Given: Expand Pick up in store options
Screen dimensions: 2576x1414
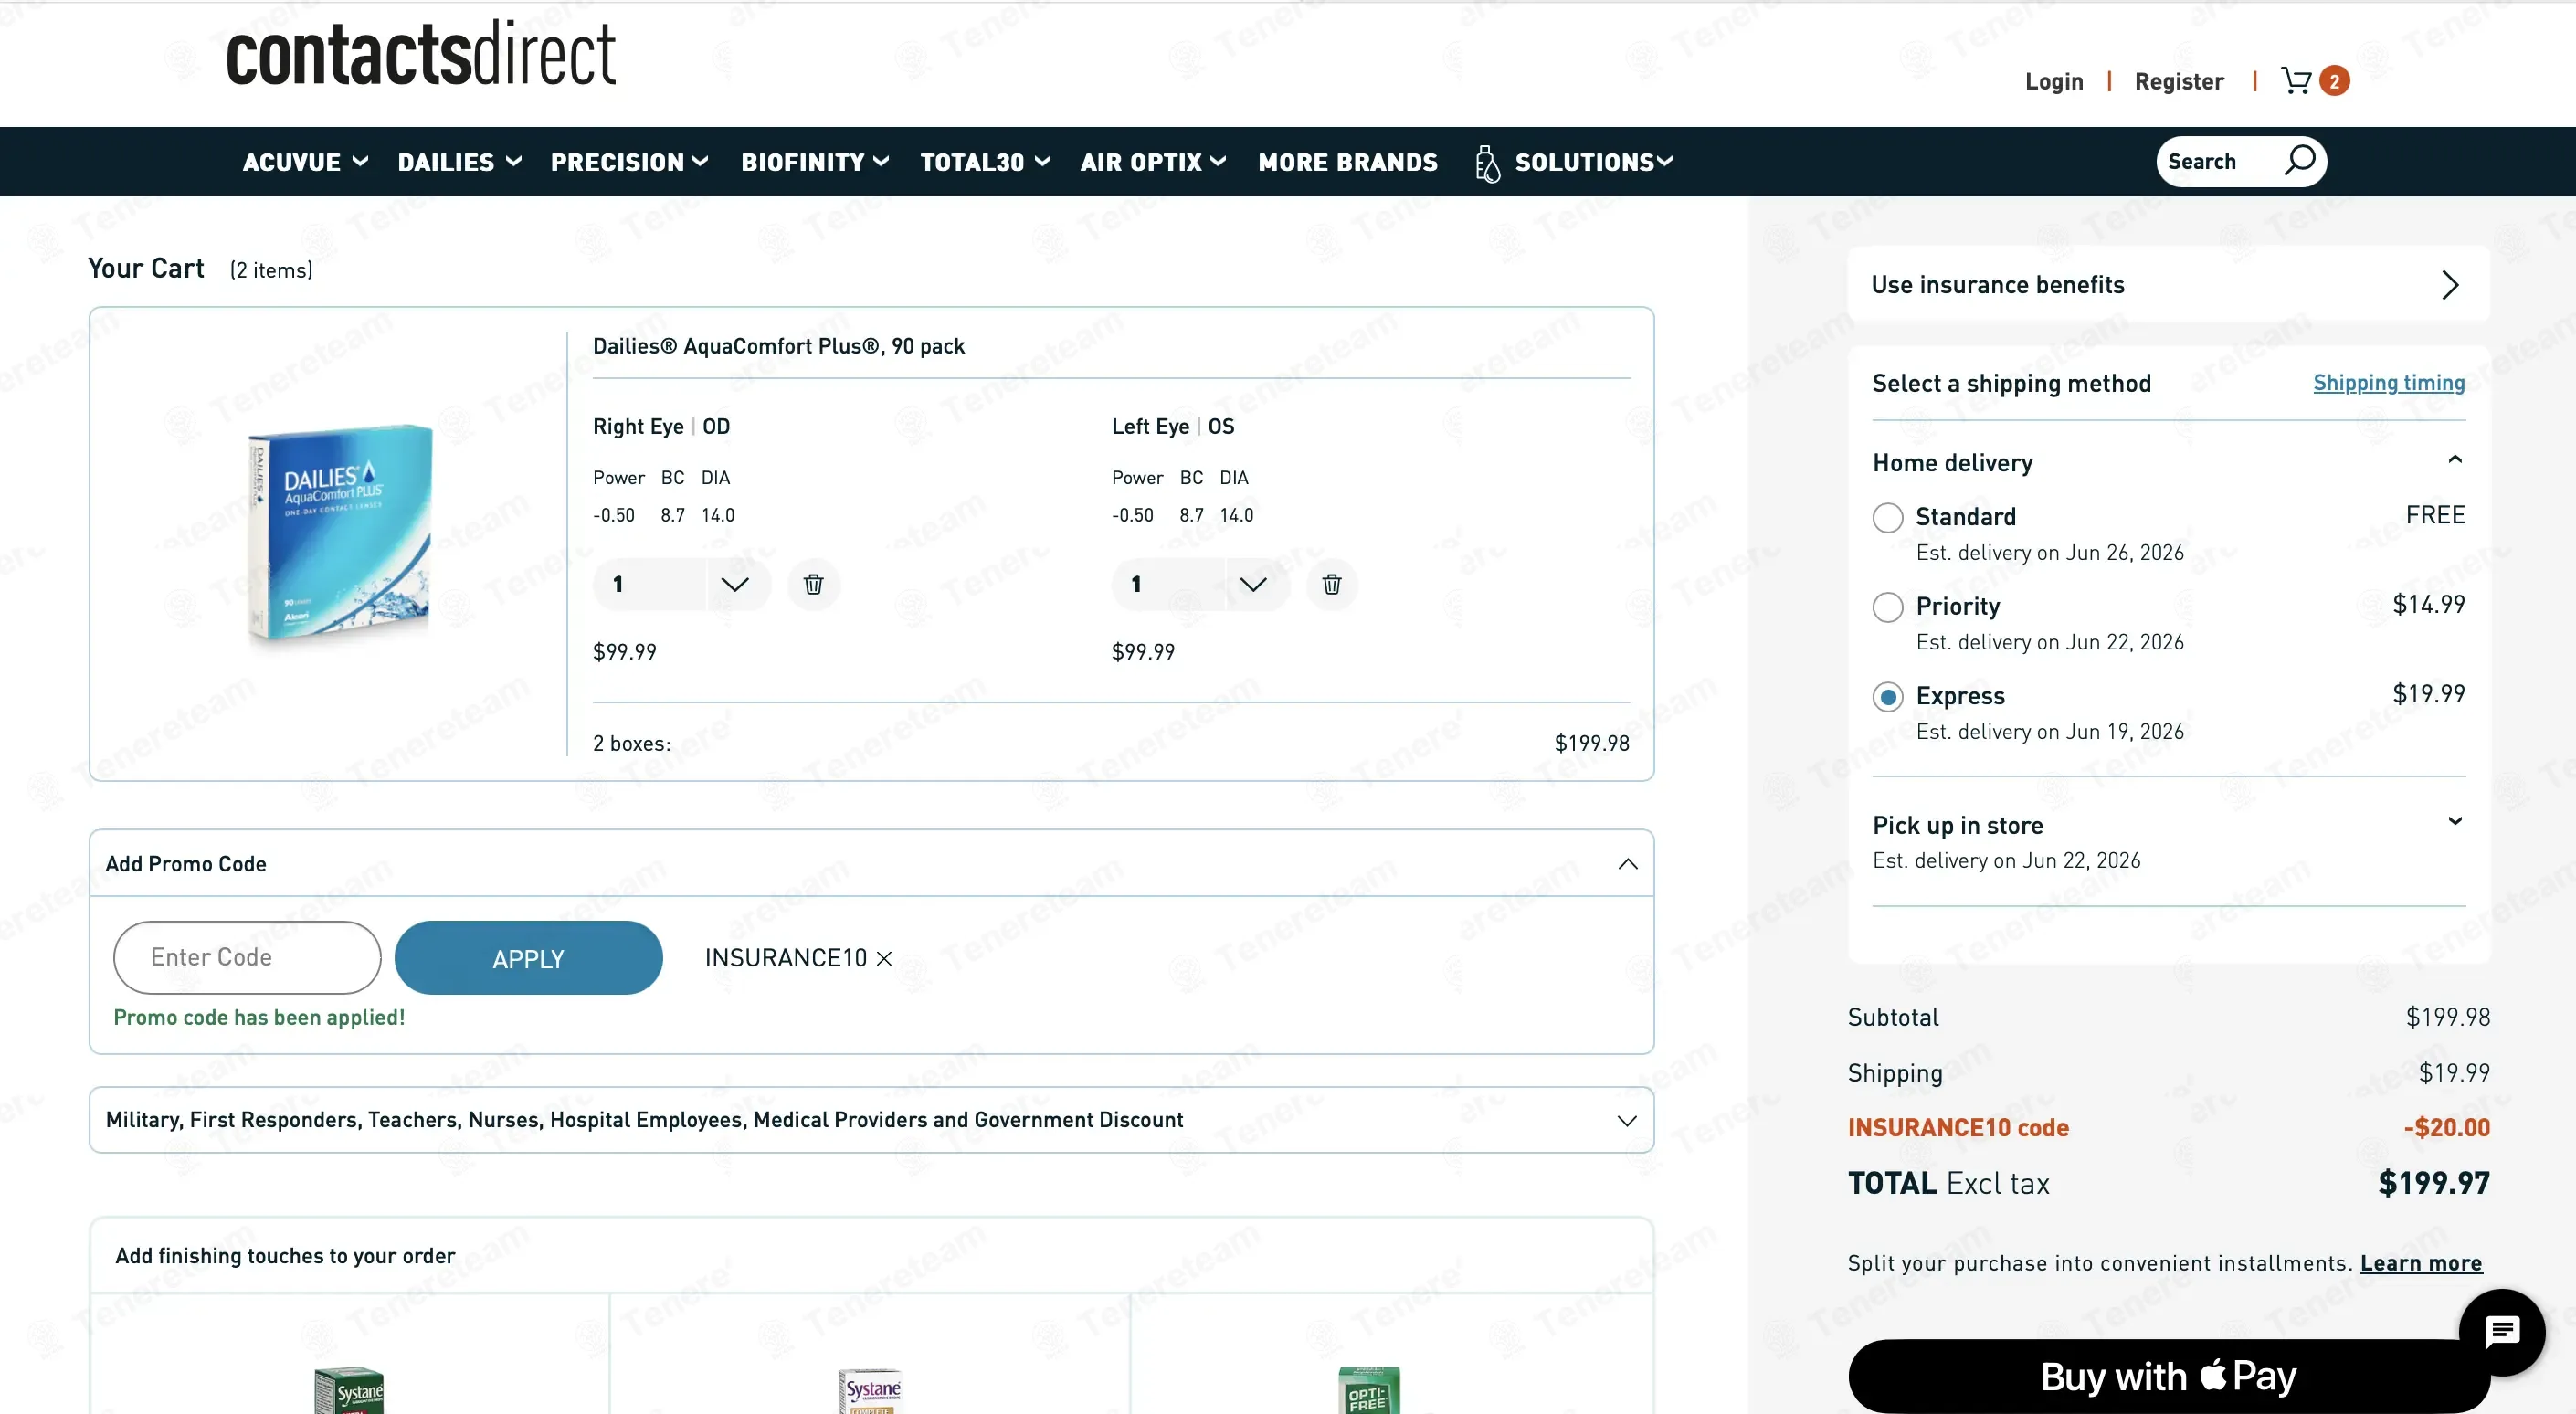Looking at the screenshot, I should (2454, 822).
